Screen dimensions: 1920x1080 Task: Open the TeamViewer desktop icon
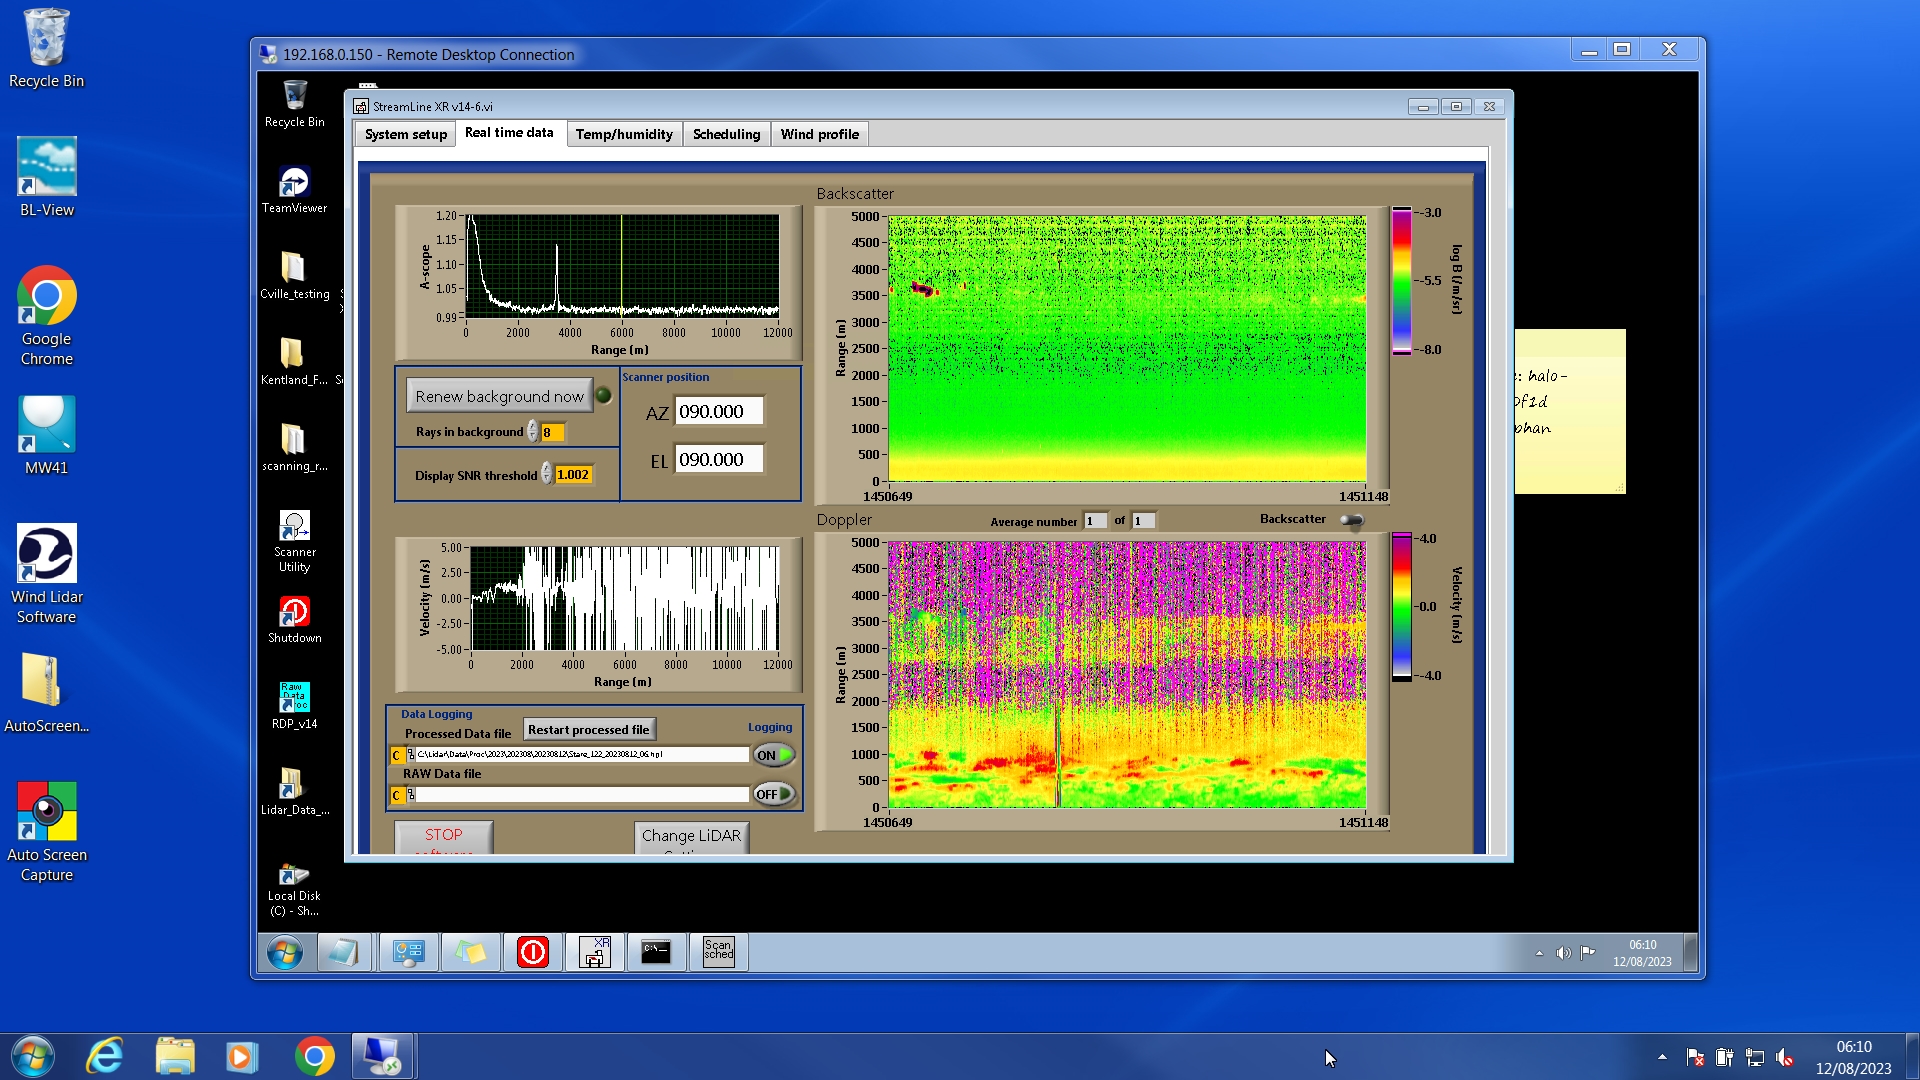[x=294, y=183]
